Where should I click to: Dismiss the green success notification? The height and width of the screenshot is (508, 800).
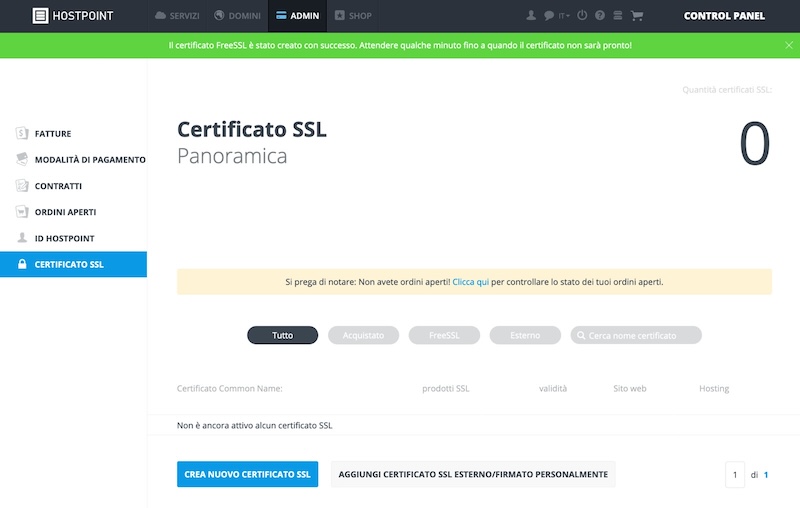click(x=789, y=45)
